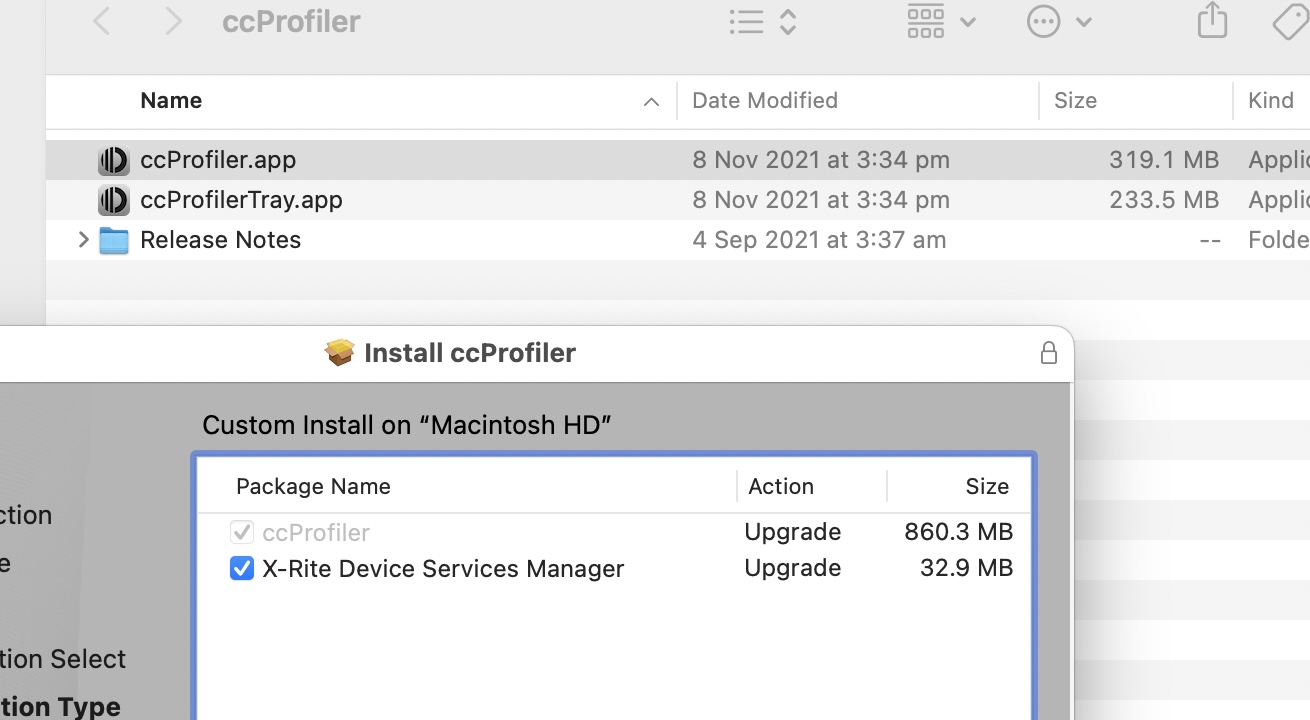
Task: Click the view options stepper arrows
Action: coord(788,22)
